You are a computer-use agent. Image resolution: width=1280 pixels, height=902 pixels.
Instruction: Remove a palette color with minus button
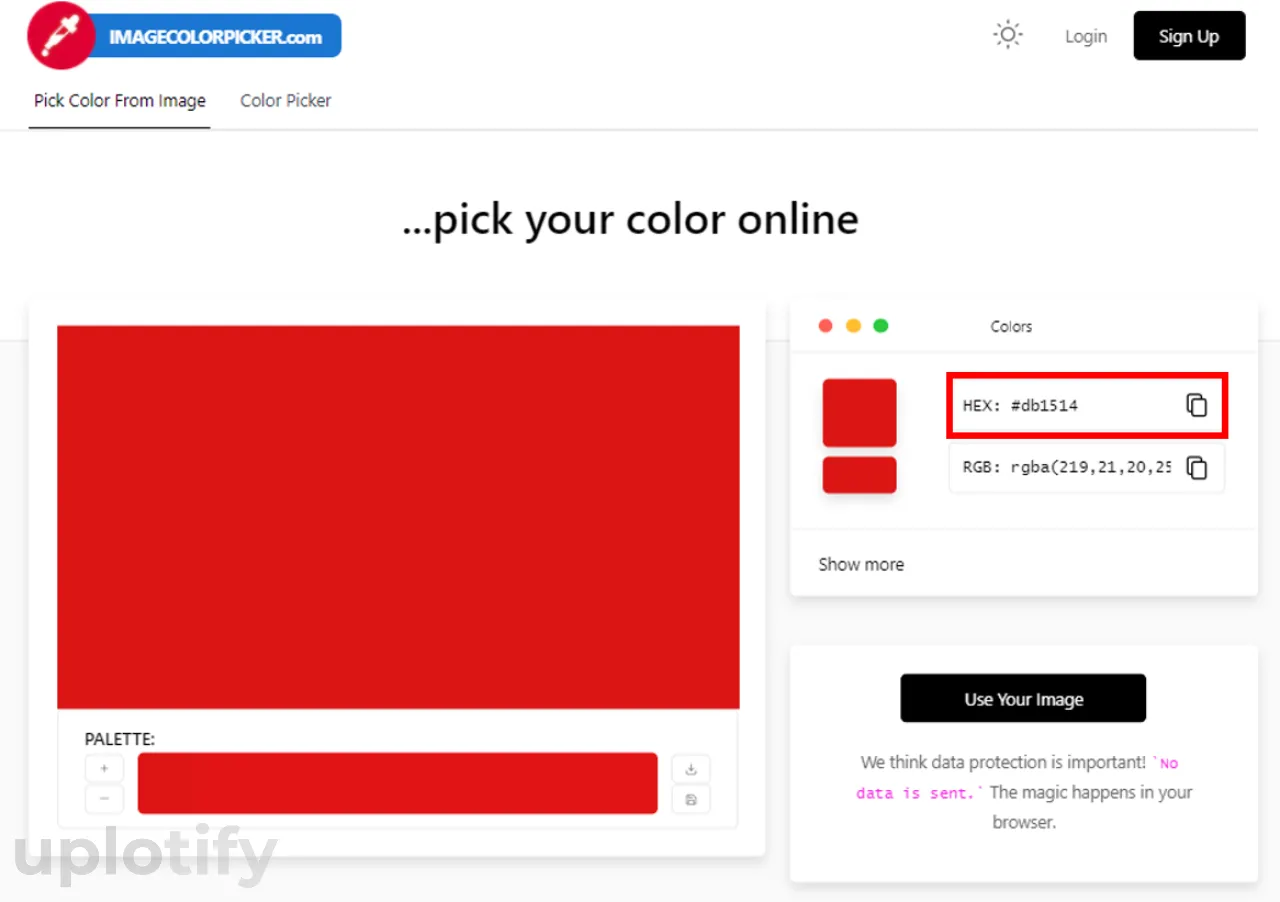pyautogui.click(x=105, y=799)
